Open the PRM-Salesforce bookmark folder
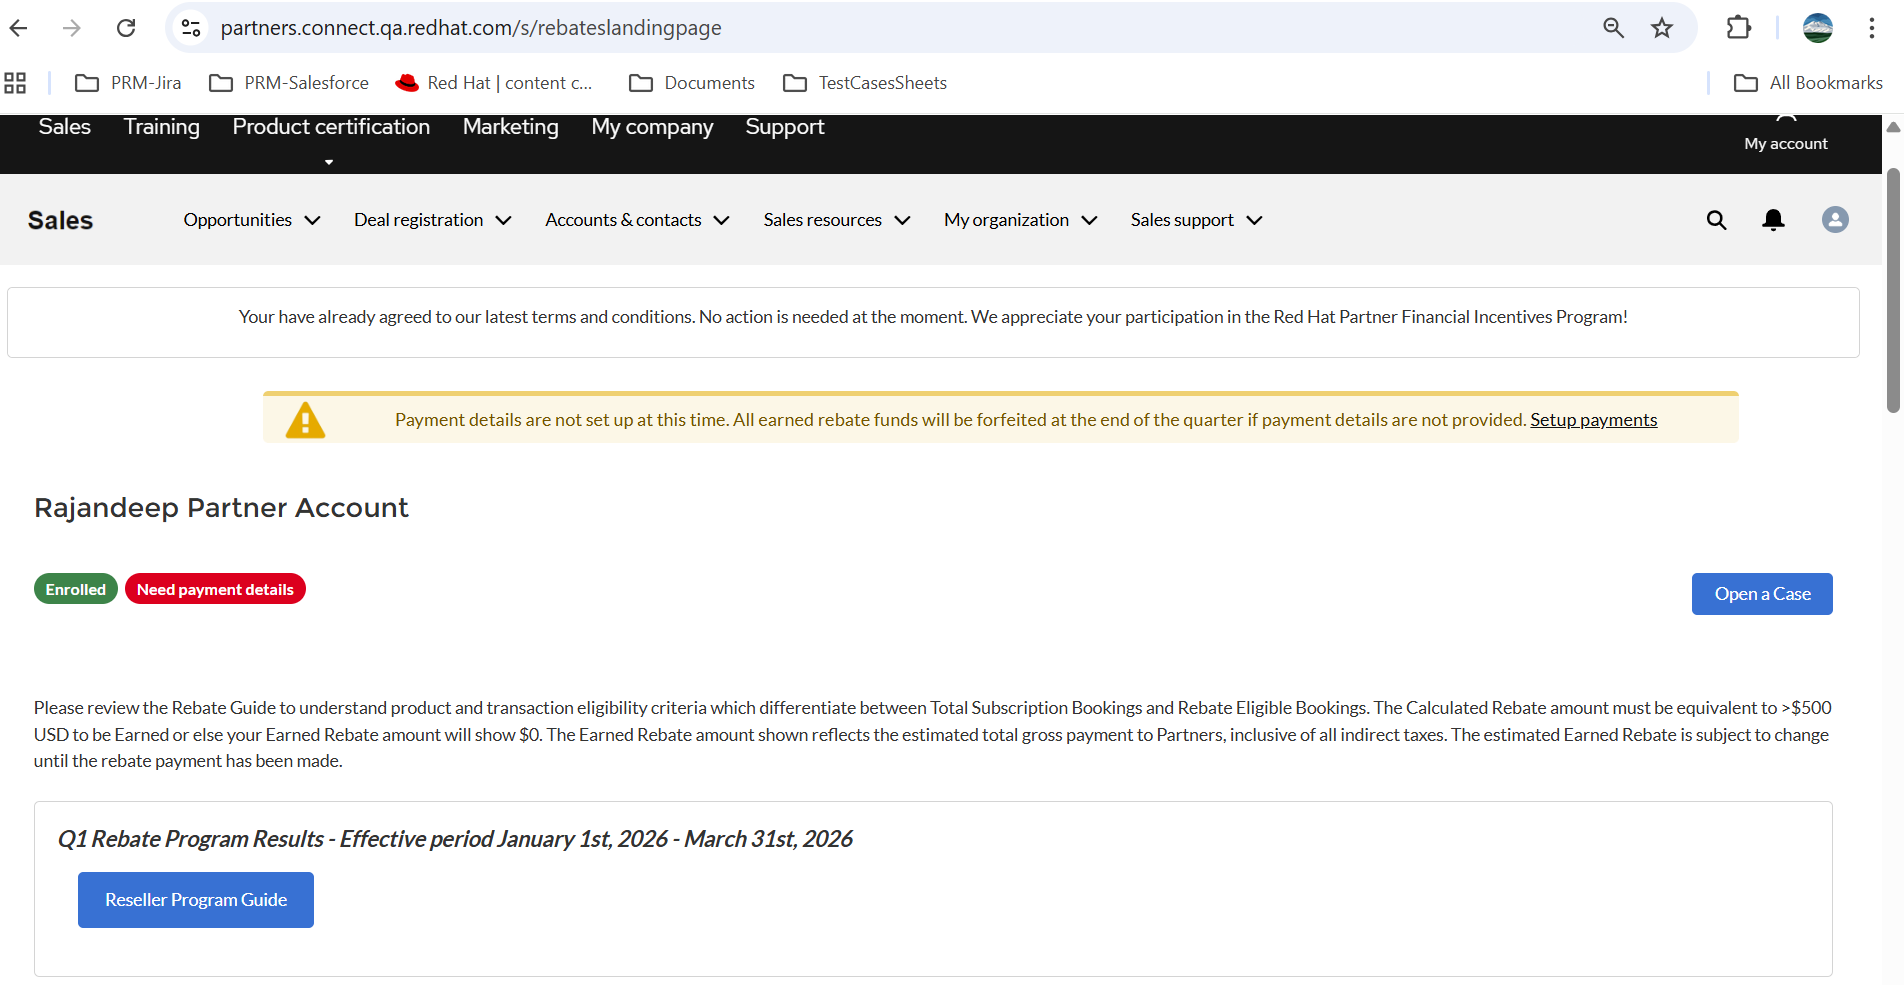The width and height of the screenshot is (1904, 985). (x=288, y=83)
